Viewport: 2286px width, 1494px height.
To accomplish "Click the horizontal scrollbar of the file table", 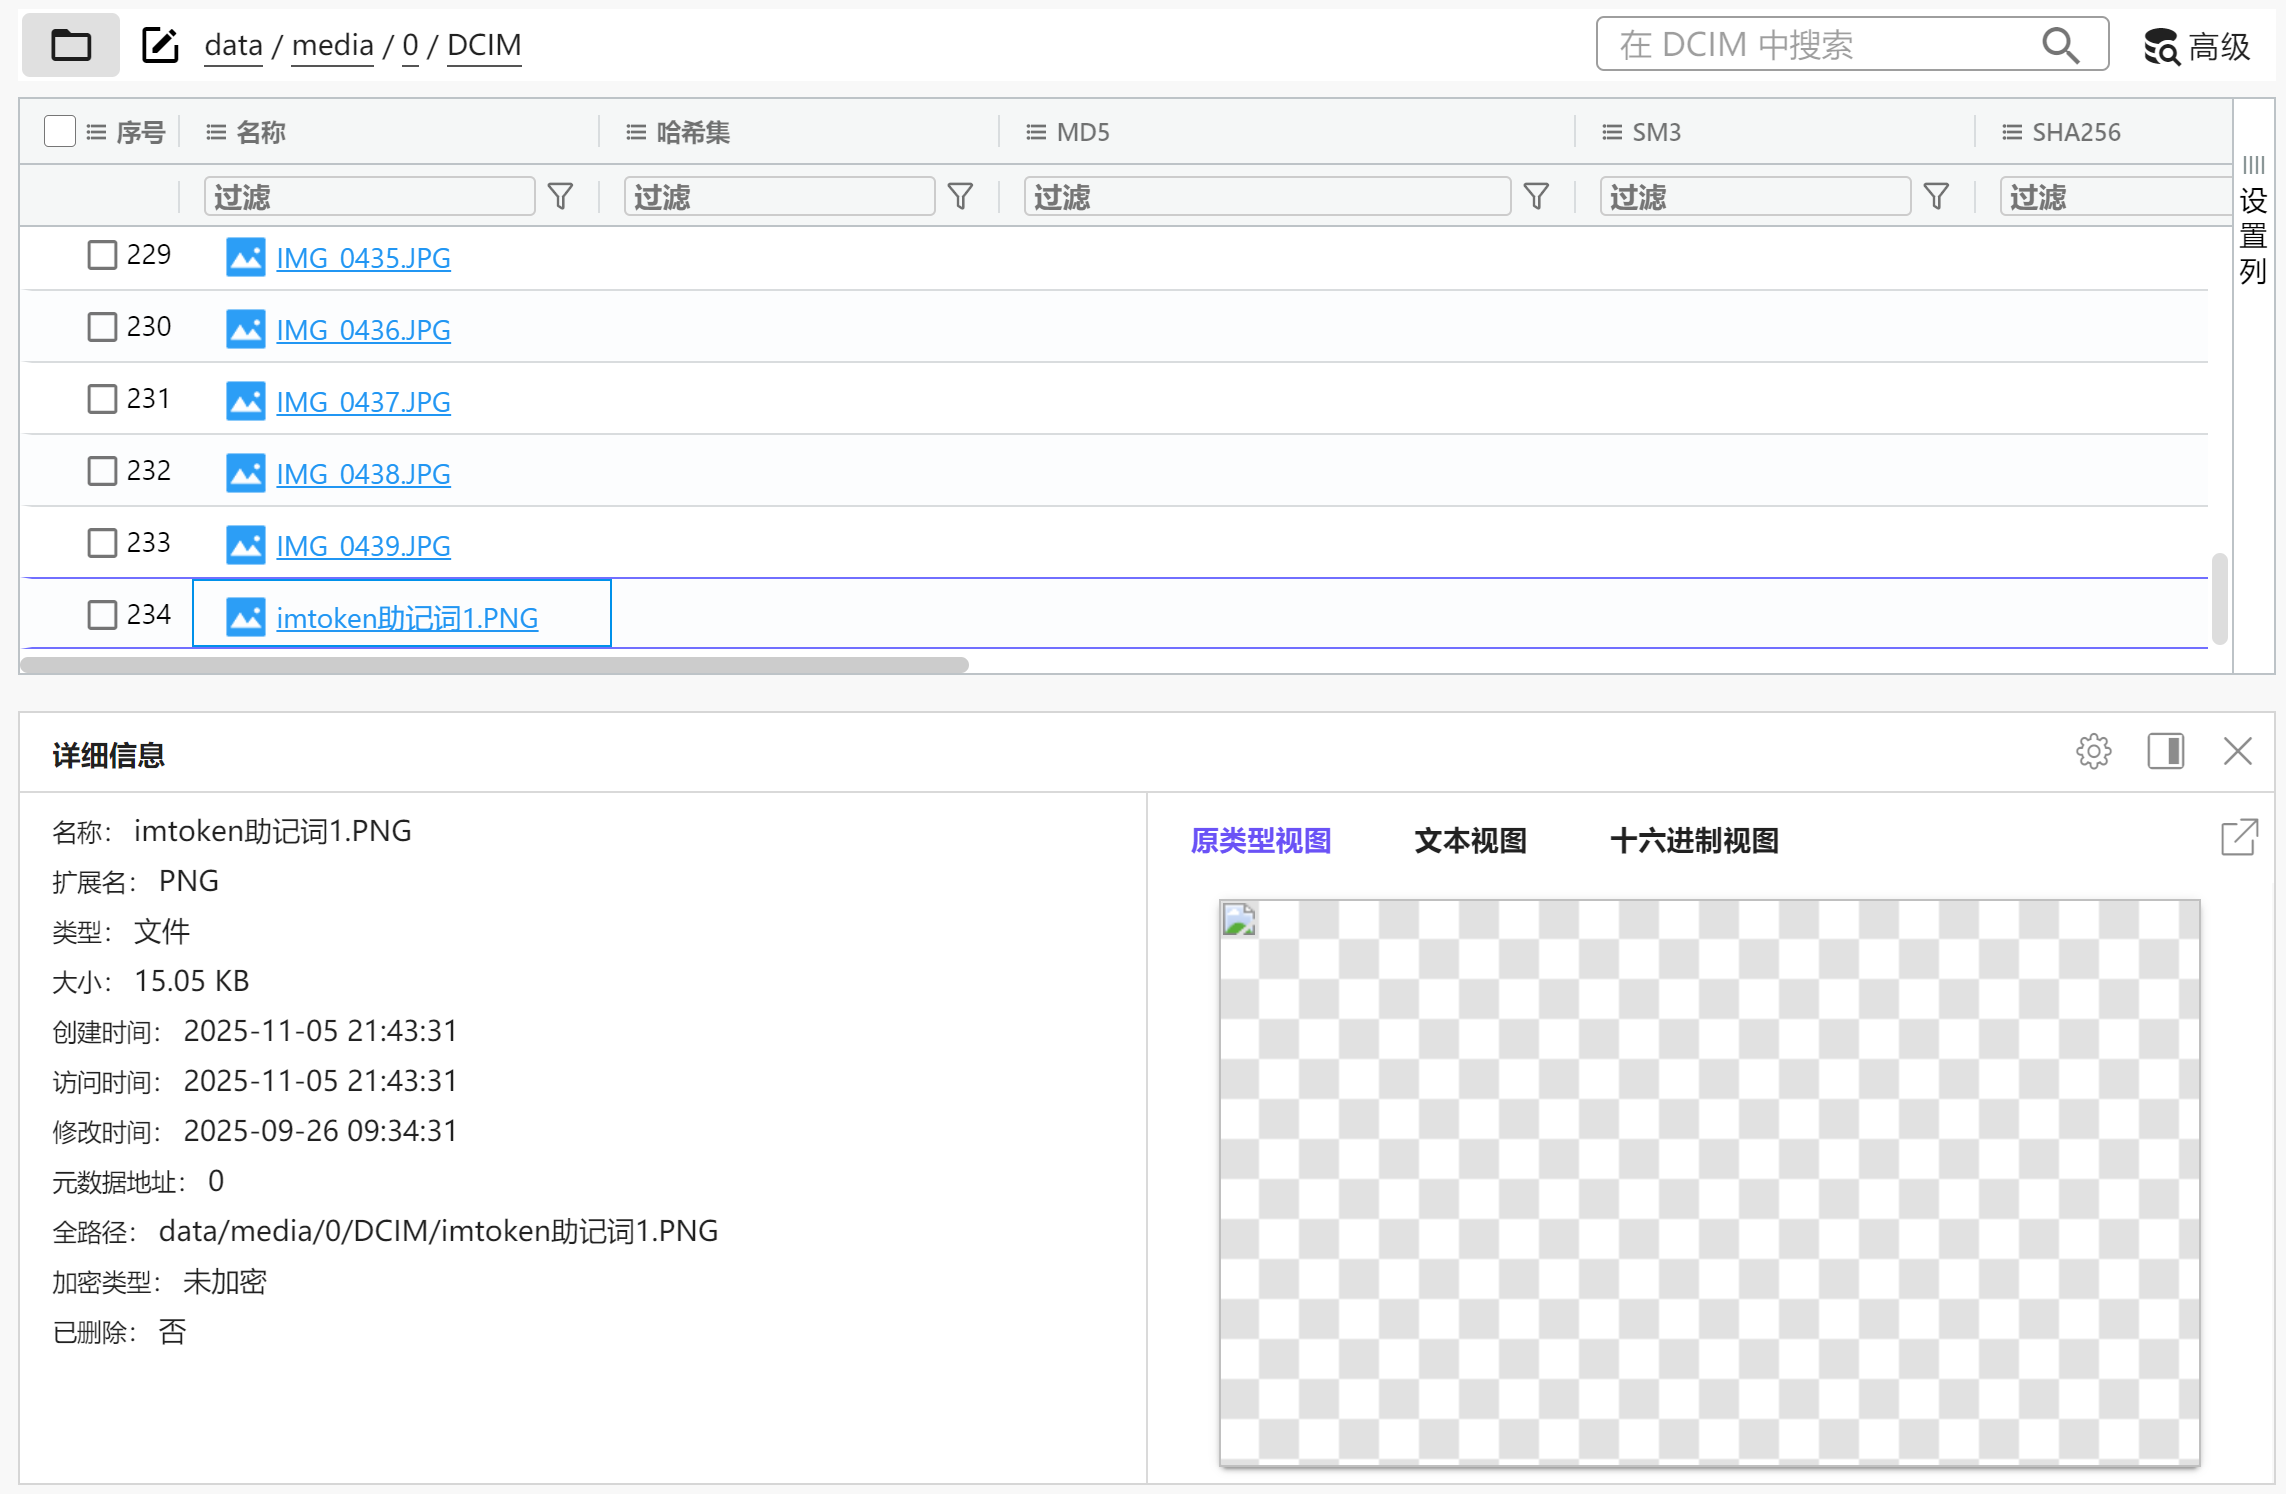I will pos(494,665).
